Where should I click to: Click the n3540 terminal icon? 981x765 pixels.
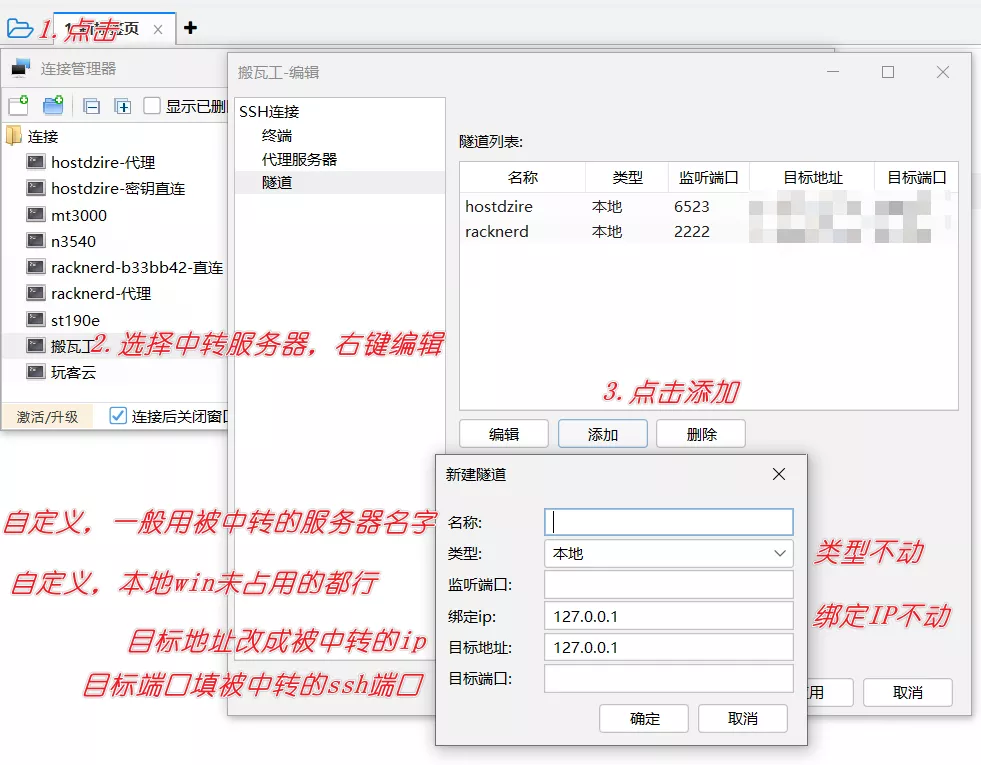(x=36, y=241)
